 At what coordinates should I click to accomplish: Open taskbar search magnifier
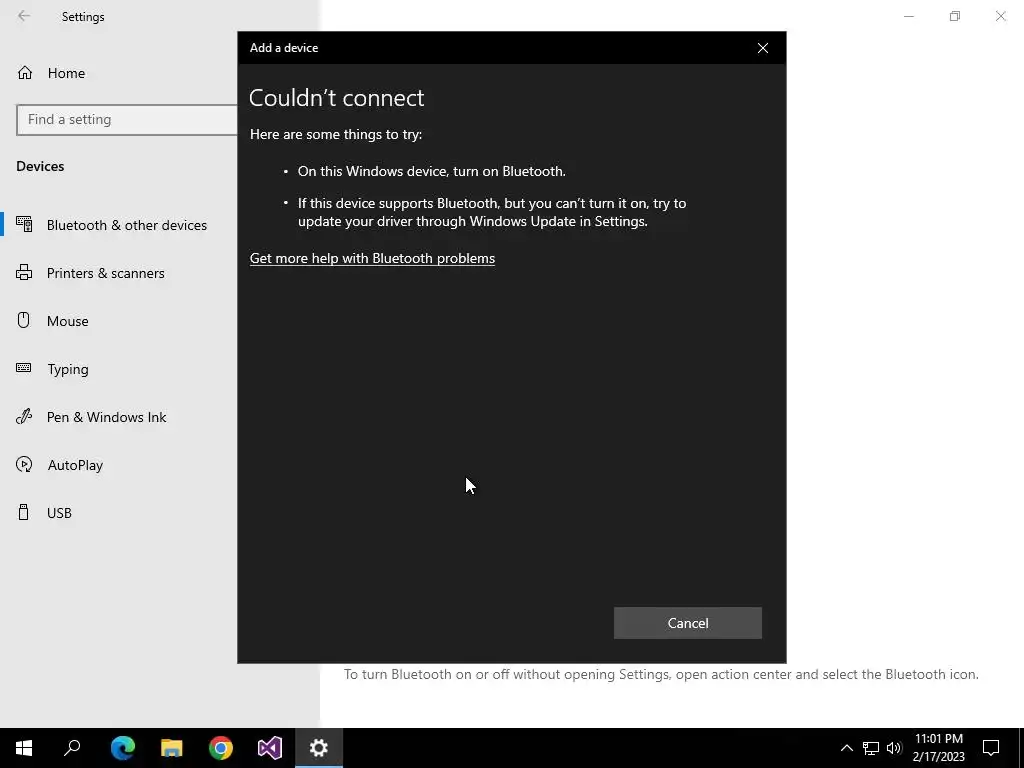[72, 748]
